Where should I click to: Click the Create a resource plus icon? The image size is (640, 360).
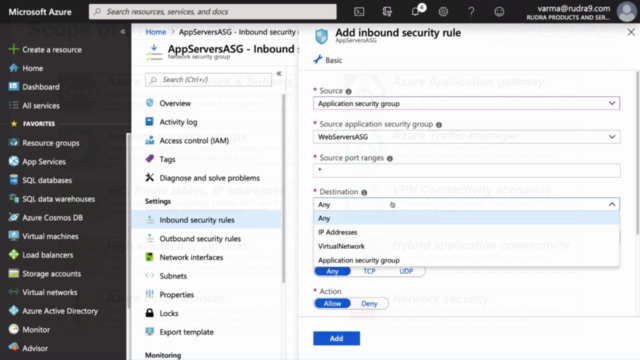point(13,49)
